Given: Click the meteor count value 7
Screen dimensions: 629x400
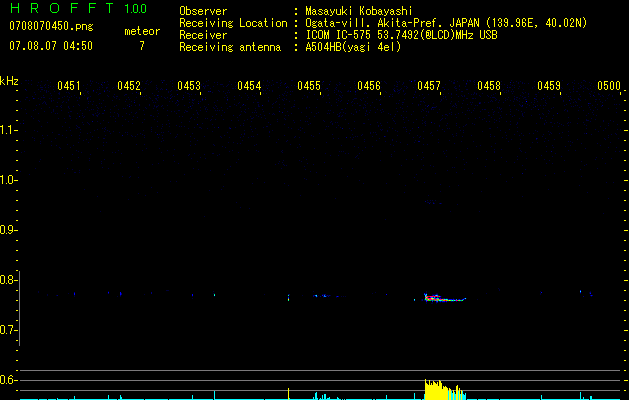Looking at the screenshot, I should [x=142, y=46].
